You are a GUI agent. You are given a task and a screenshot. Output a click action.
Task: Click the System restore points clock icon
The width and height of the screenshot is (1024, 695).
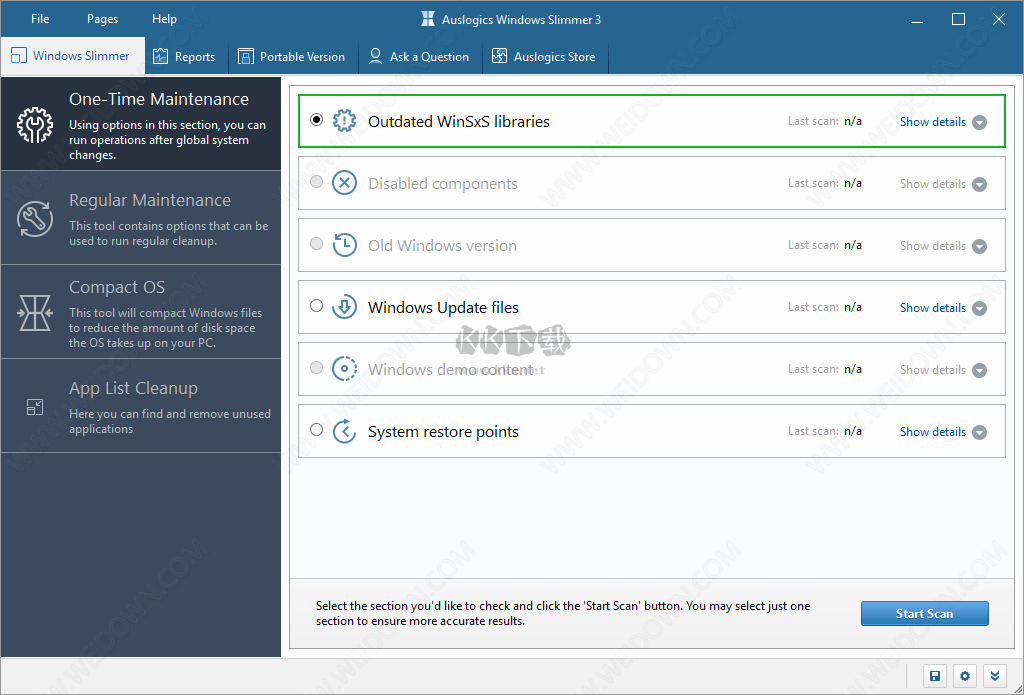344,430
